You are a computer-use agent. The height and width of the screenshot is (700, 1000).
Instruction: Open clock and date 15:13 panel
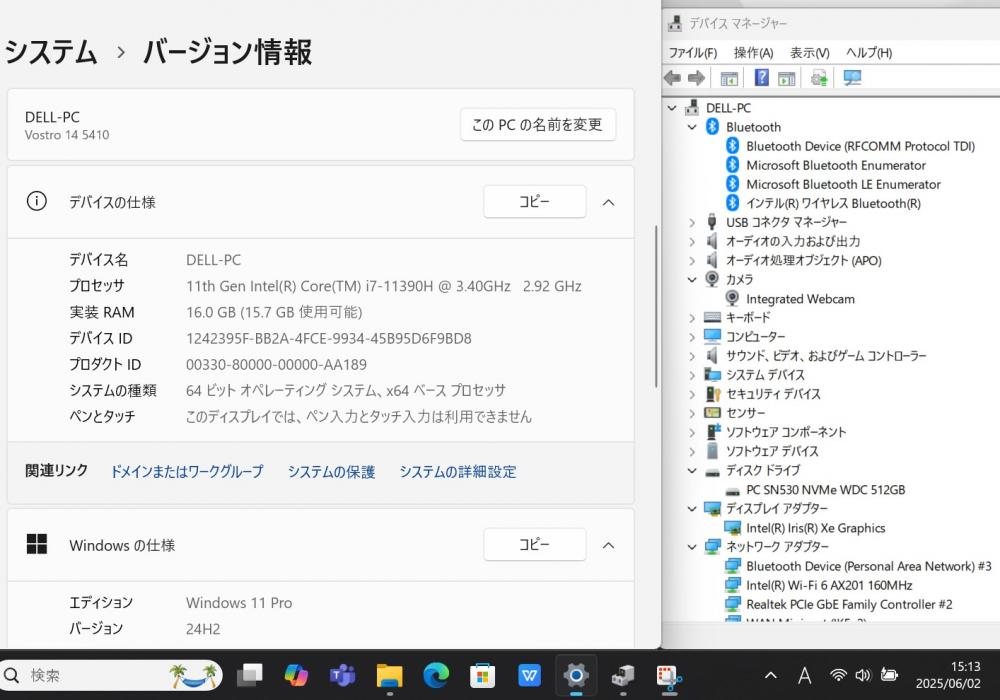click(948, 675)
